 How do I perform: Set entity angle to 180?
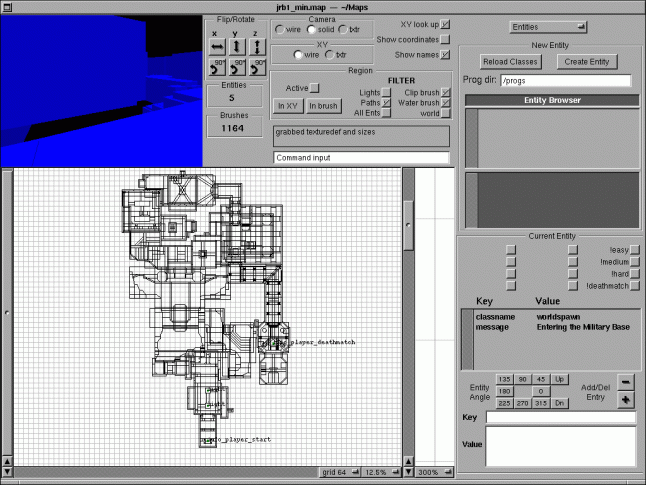pos(504,391)
